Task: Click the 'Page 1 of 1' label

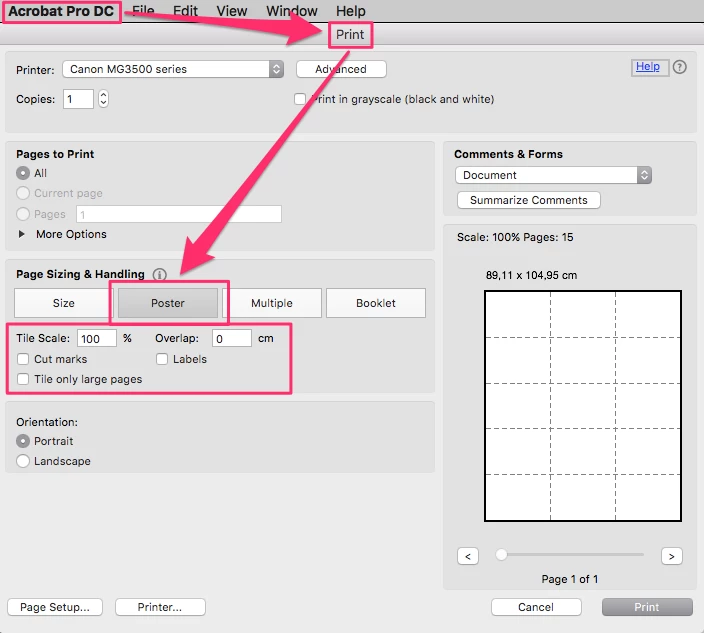Action: pos(570,579)
